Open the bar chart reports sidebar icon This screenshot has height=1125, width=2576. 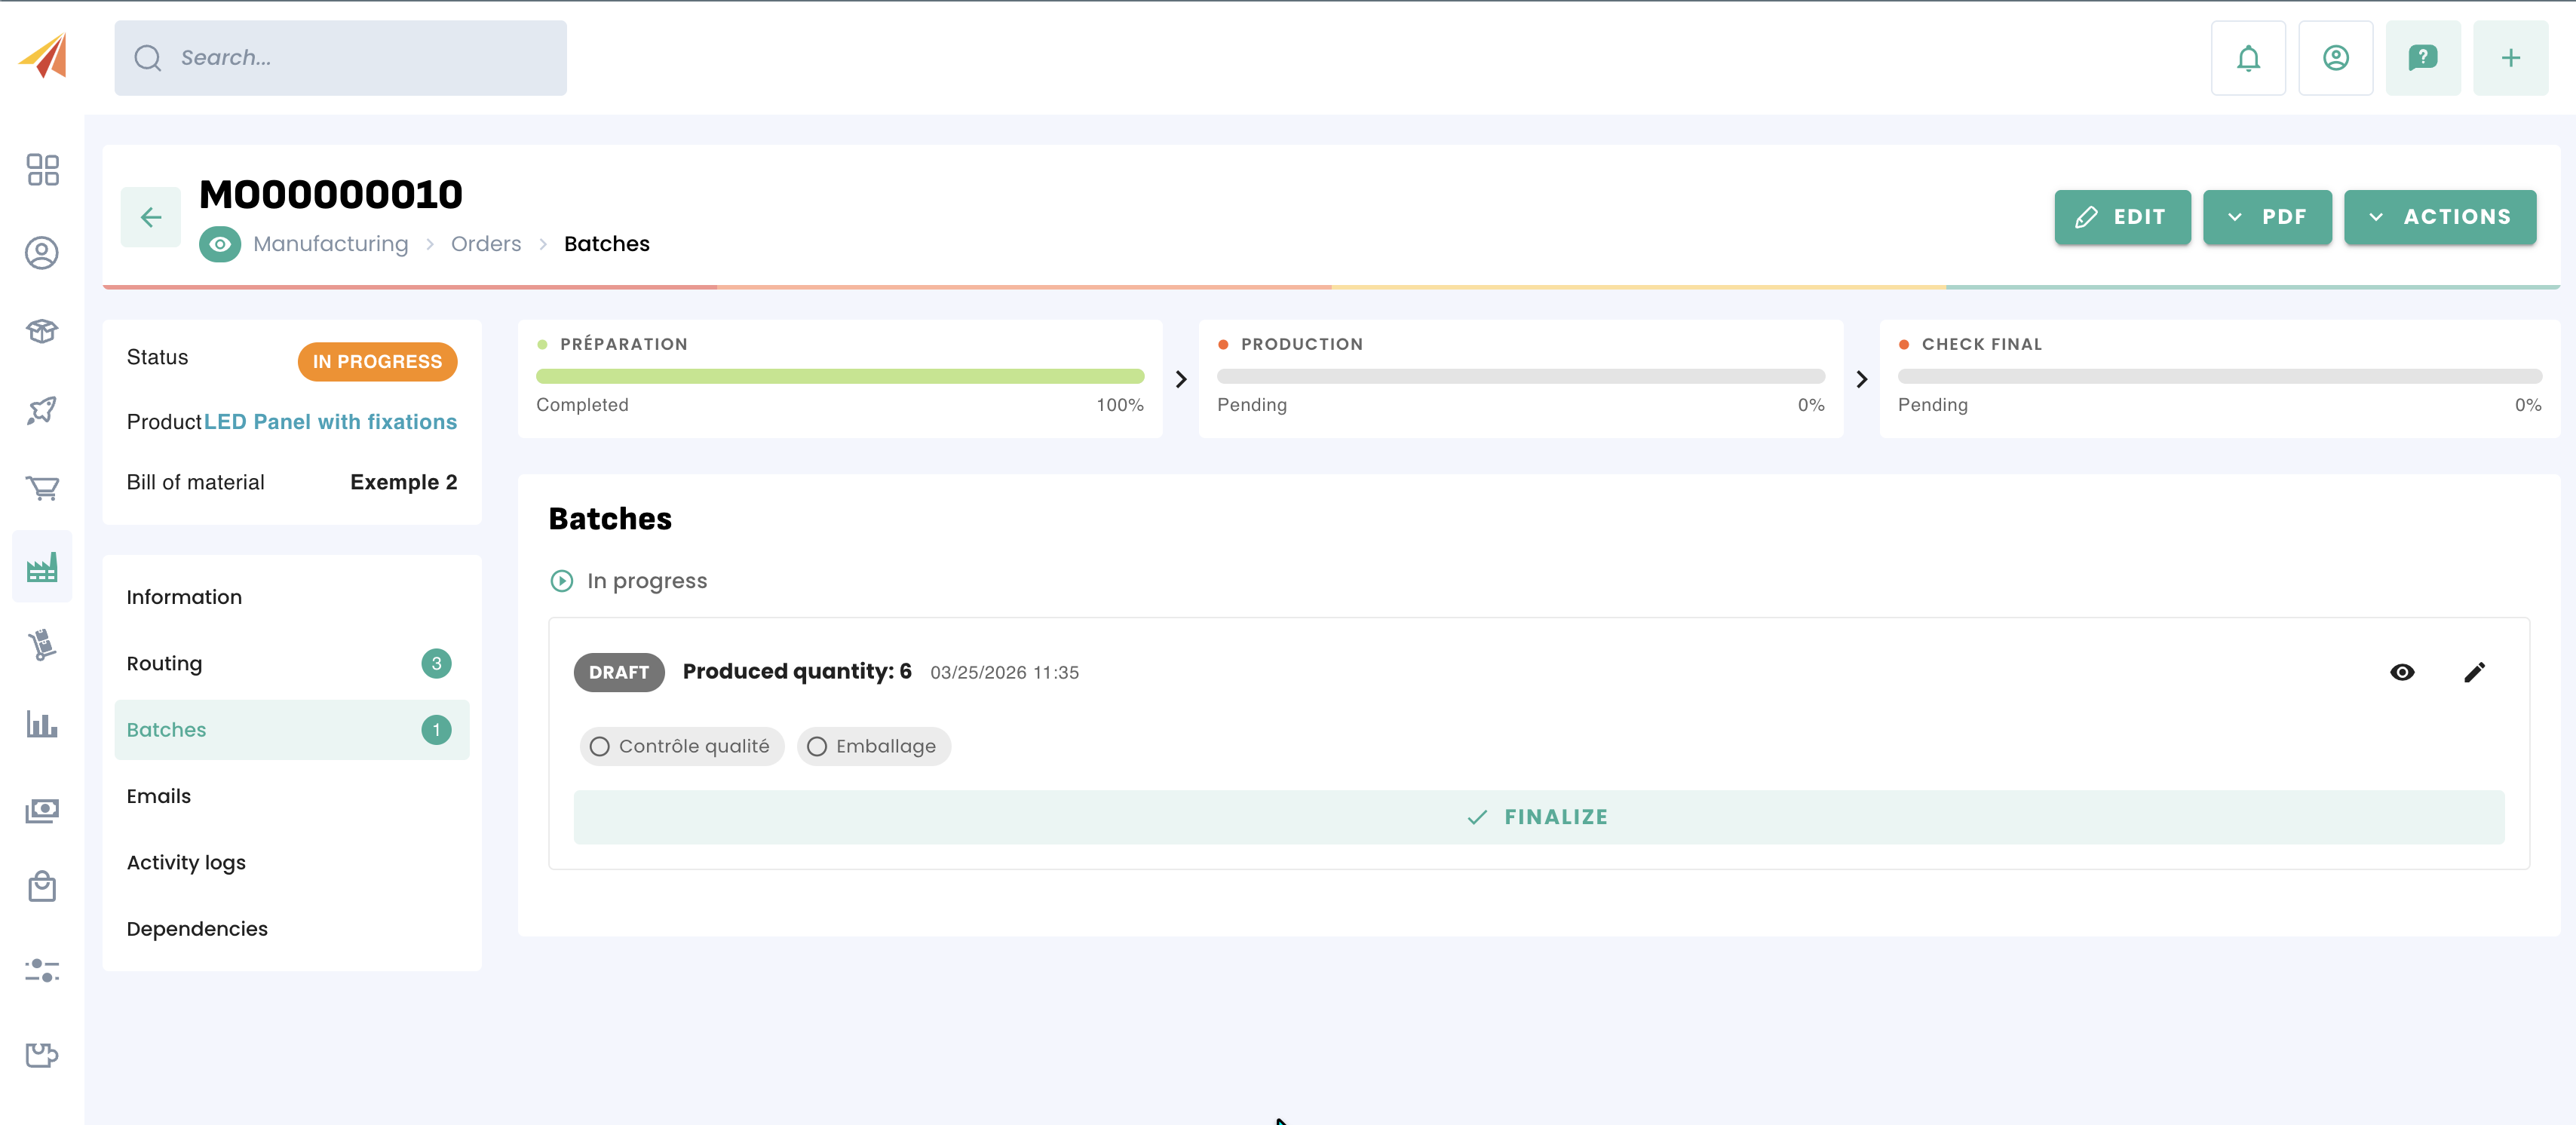[x=42, y=724]
